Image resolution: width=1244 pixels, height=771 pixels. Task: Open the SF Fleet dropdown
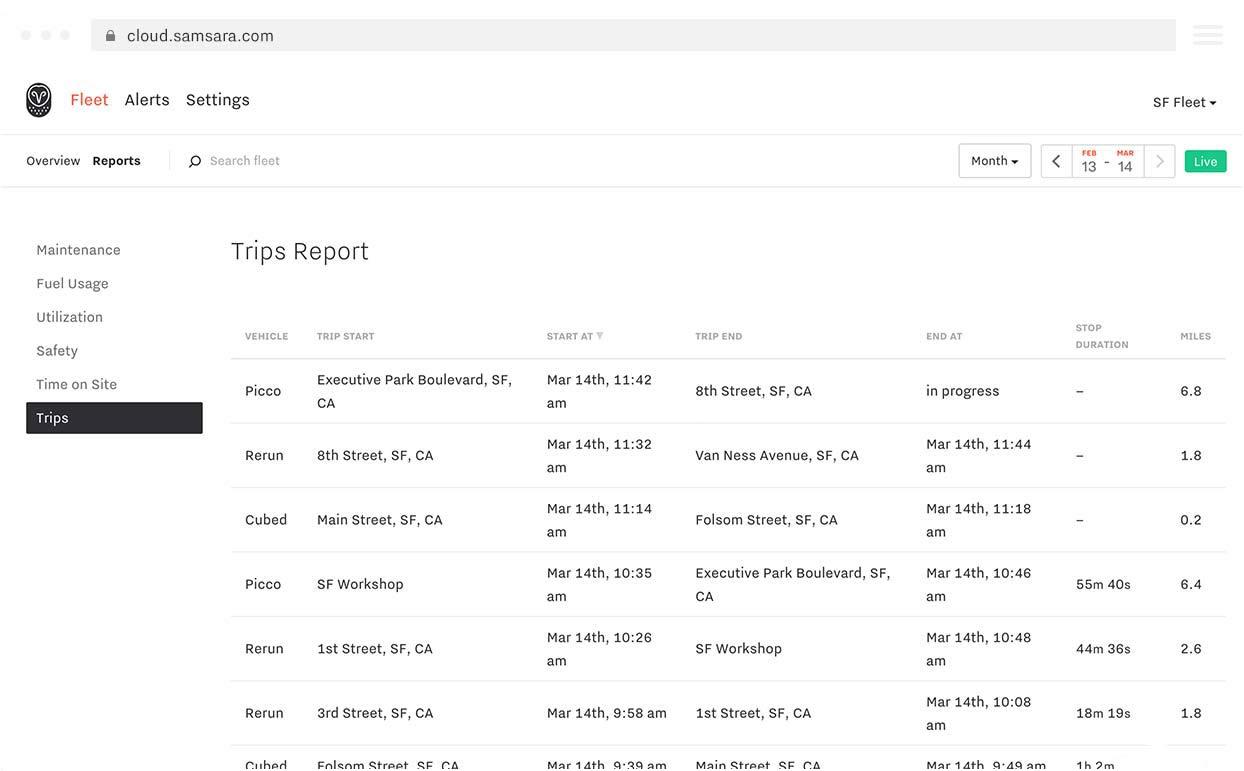[x=1185, y=102]
